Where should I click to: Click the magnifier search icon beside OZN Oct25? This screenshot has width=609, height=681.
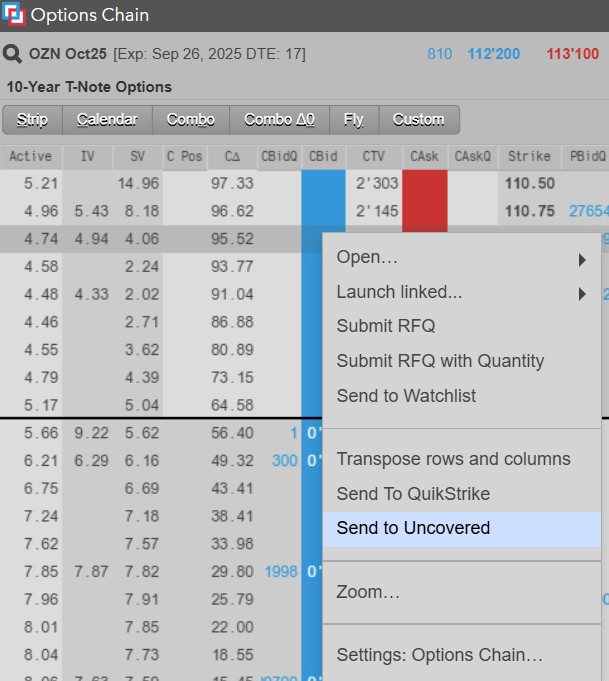point(13,54)
